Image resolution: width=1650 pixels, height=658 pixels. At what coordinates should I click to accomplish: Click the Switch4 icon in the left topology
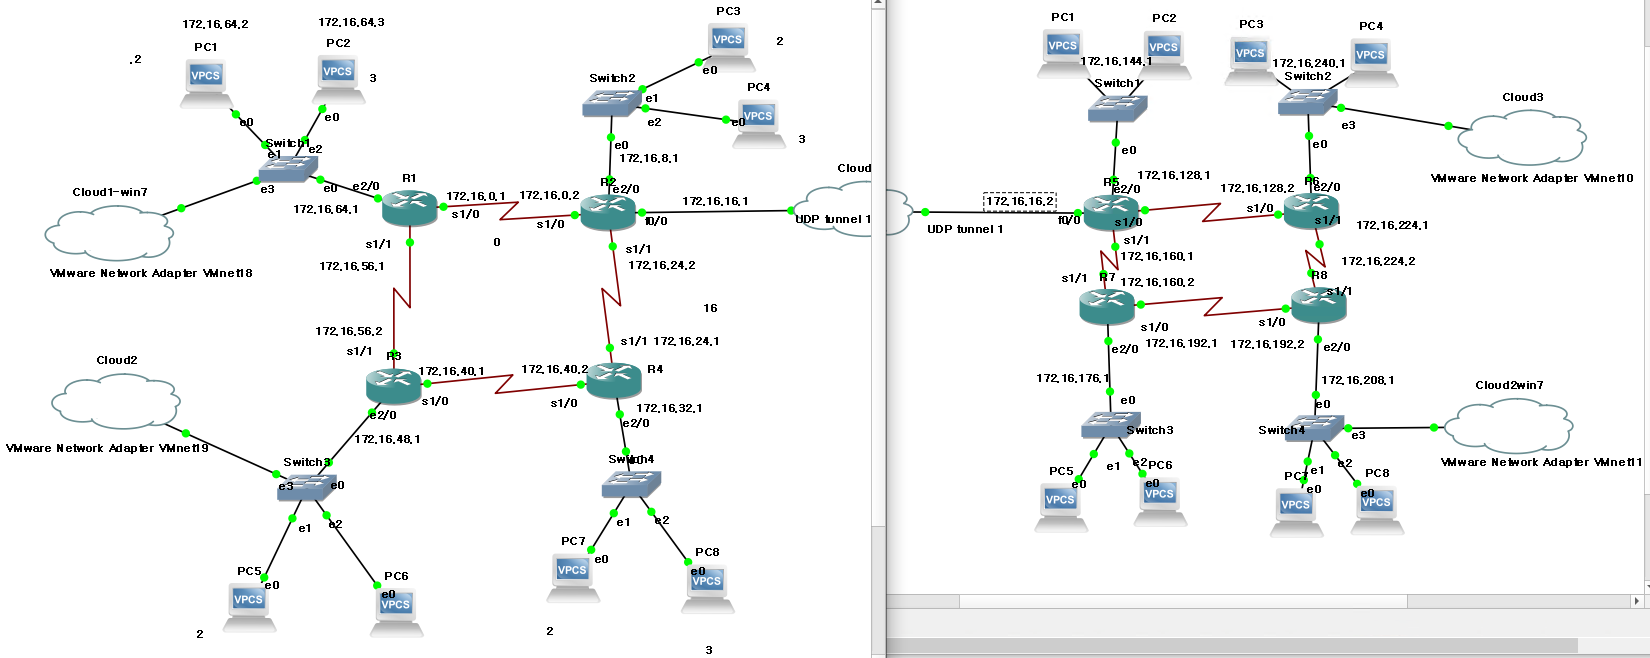click(631, 485)
